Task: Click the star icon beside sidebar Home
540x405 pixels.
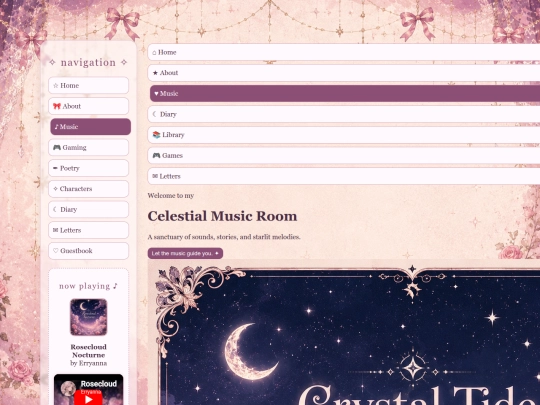Action: pyautogui.click(x=55, y=85)
